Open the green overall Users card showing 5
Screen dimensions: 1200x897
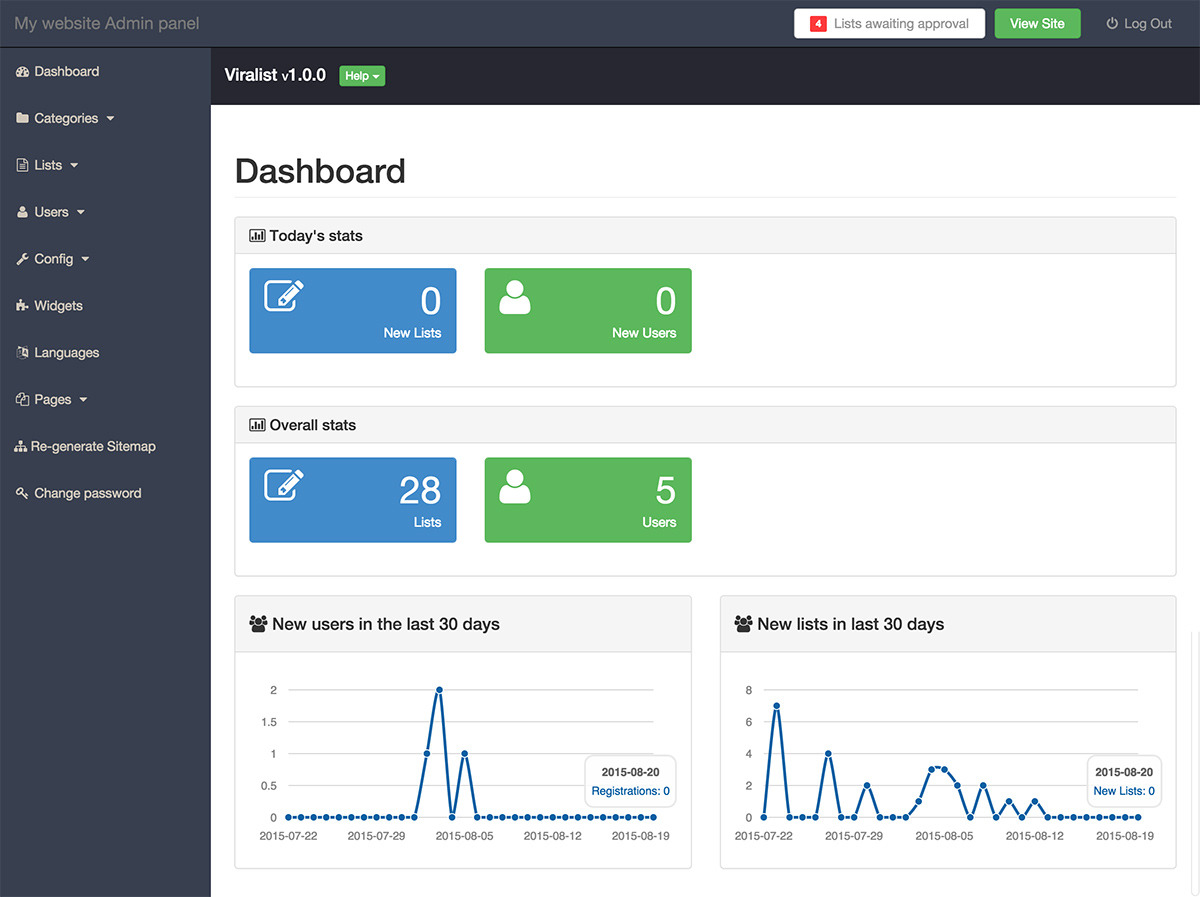tap(588, 500)
